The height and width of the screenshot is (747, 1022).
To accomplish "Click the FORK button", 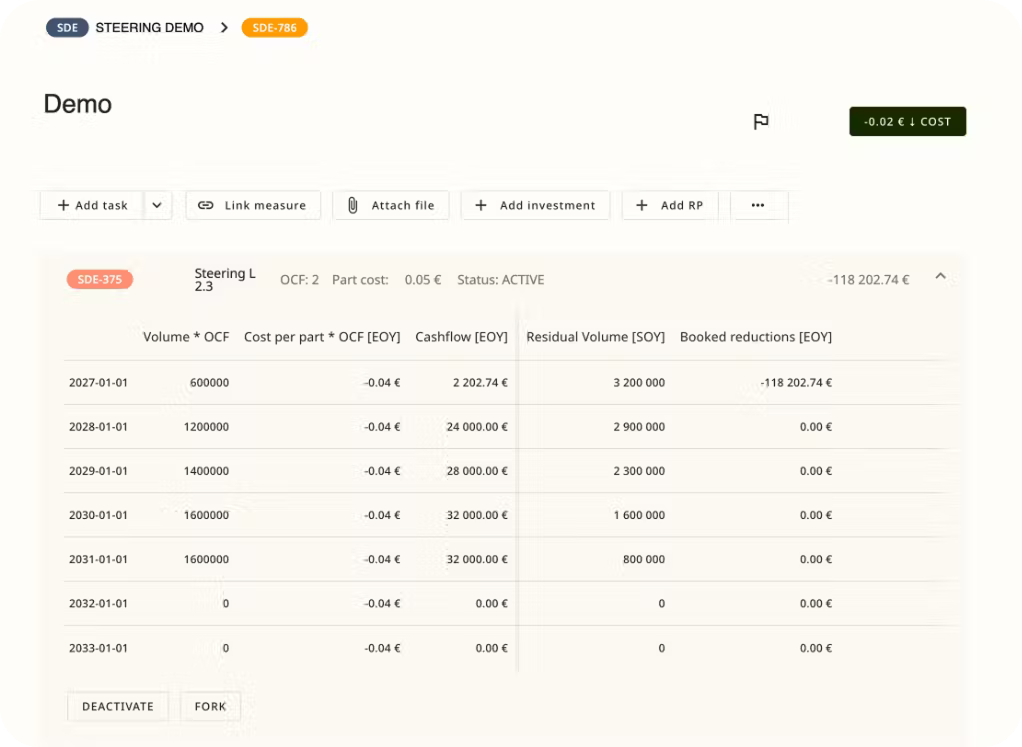I will (210, 707).
